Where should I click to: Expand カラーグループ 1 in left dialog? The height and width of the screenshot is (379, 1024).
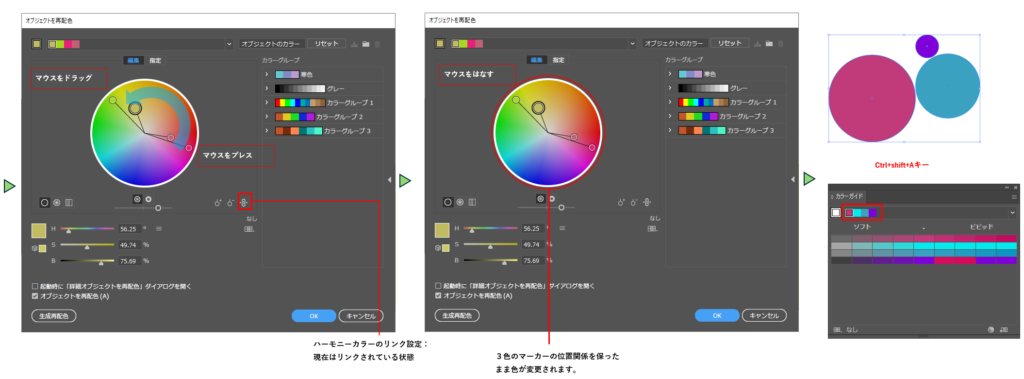(267, 103)
